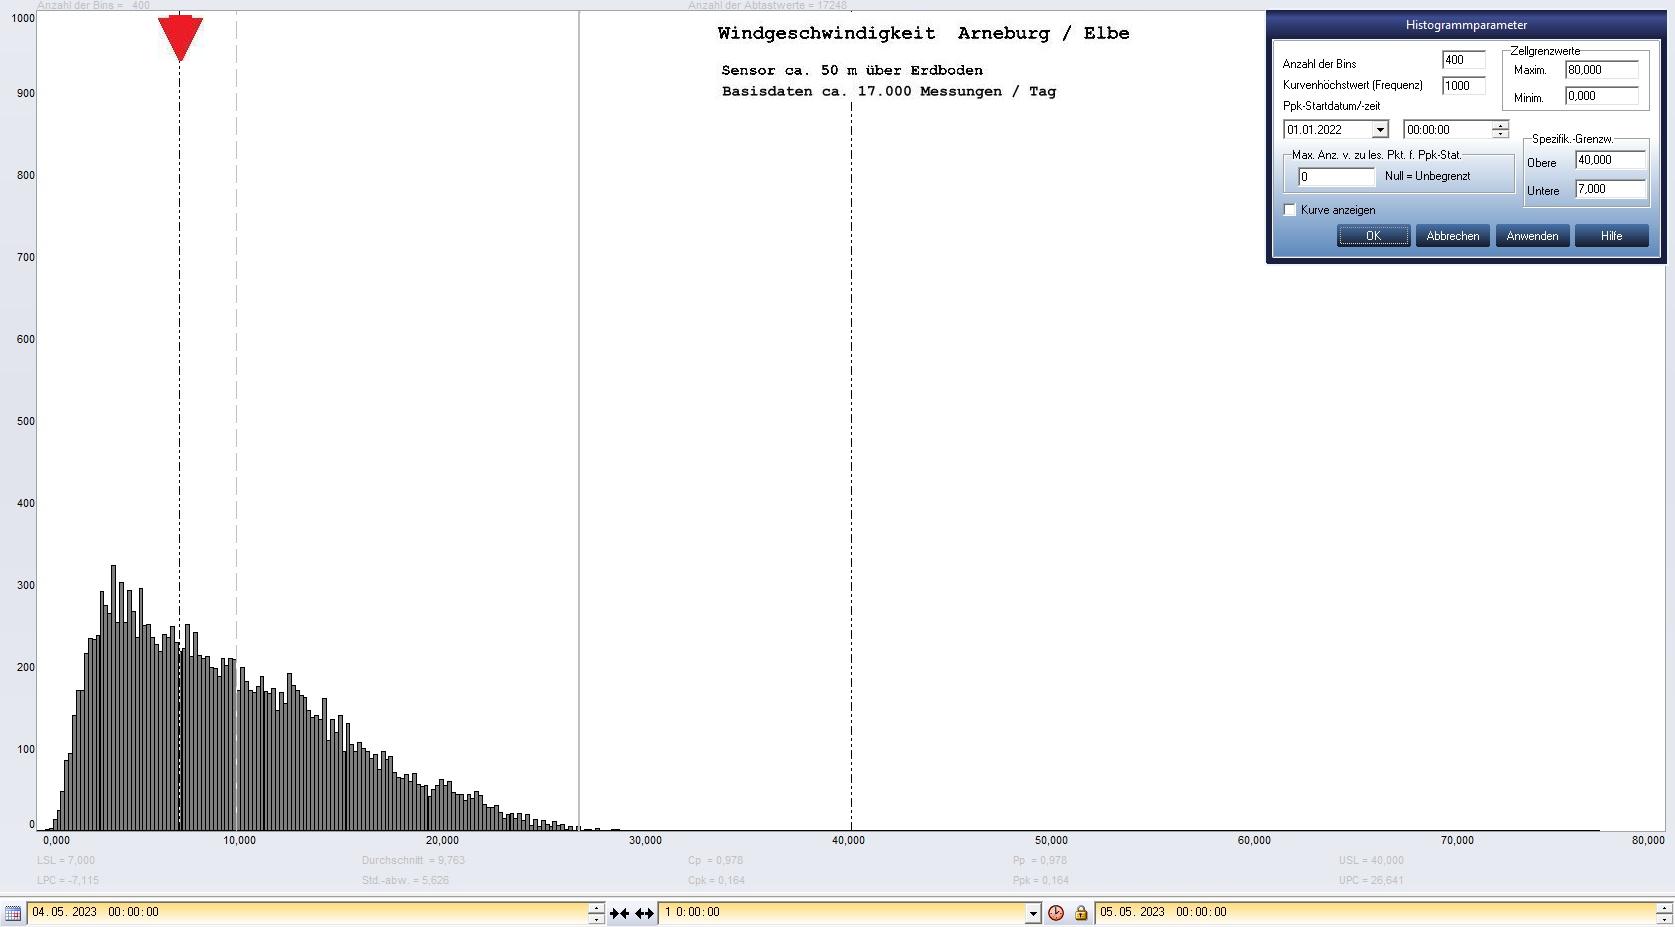The image size is (1675, 927).
Task: Enable the 'Kurve anzeigen' checkbox
Action: coord(1290,210)
